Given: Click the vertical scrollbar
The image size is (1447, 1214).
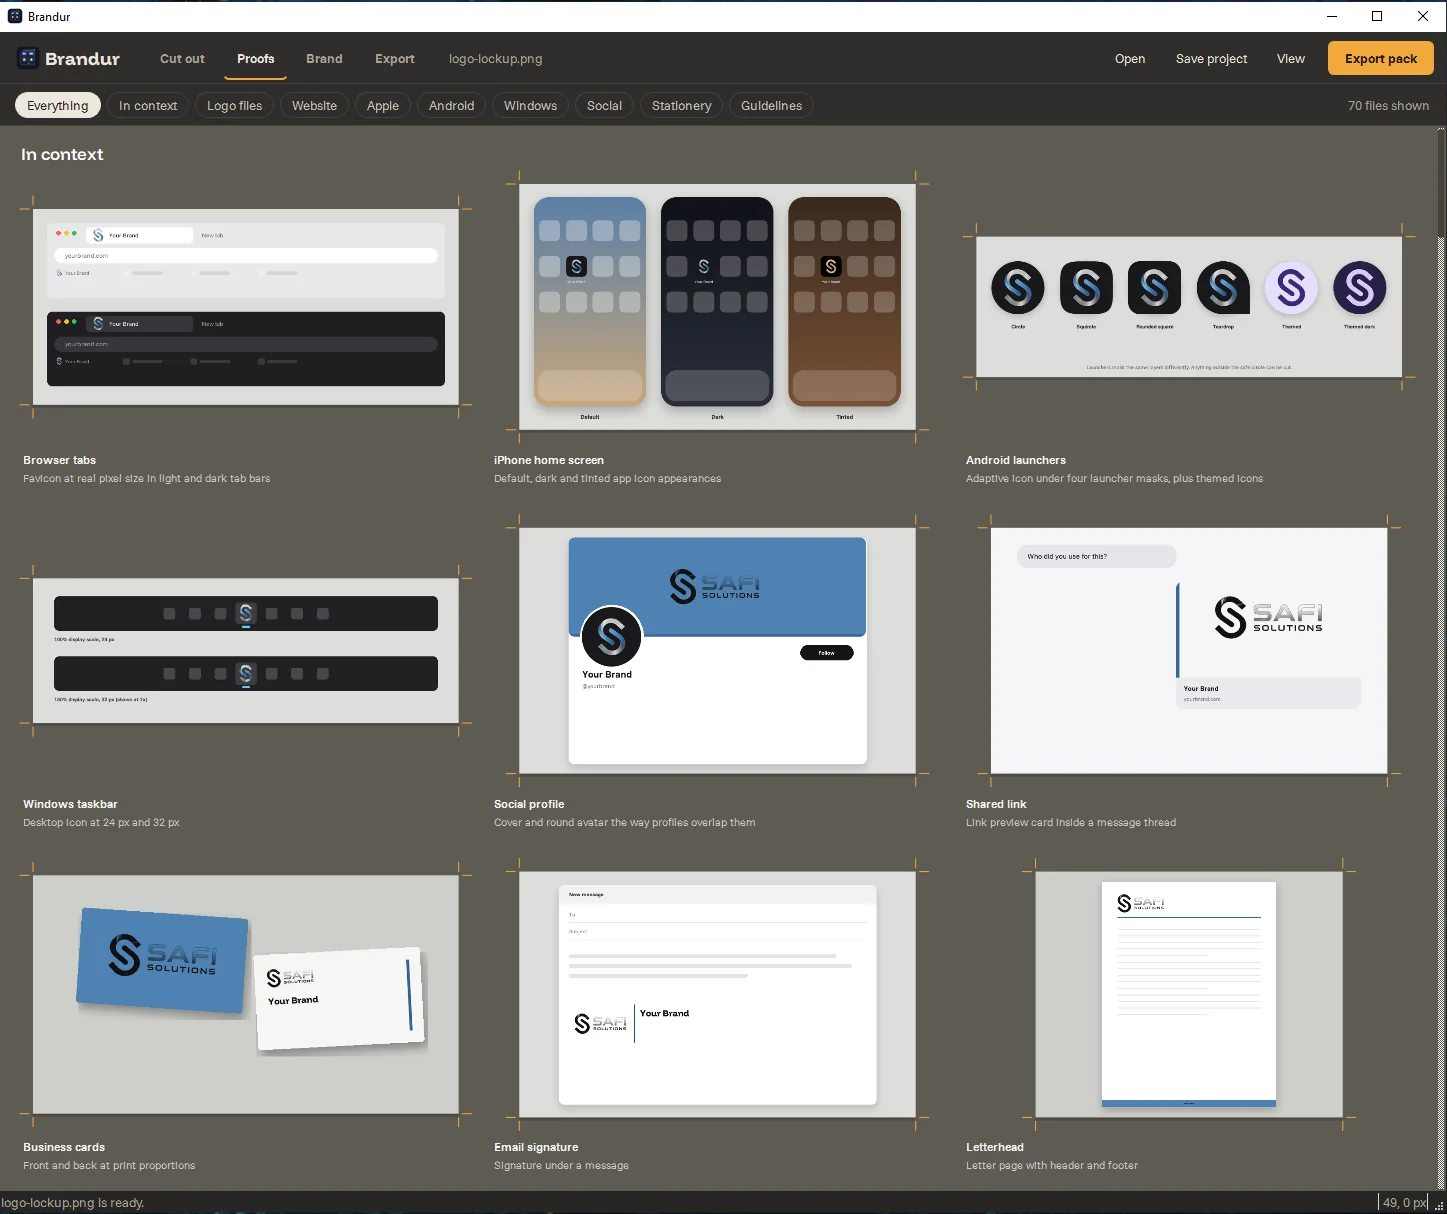Looking at the screenshot, I should pyautogui.click(x=1441, y=185).
